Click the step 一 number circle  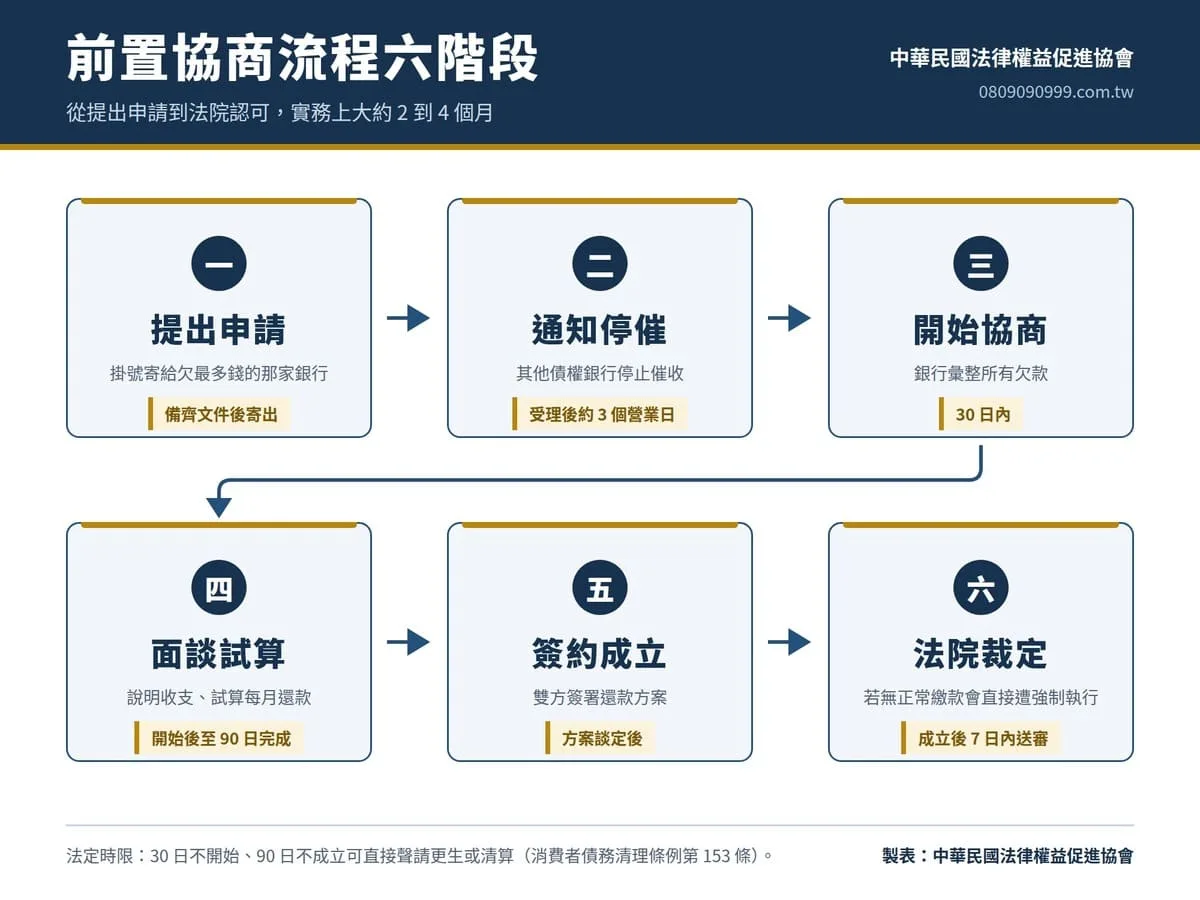[x=218, y=264]
